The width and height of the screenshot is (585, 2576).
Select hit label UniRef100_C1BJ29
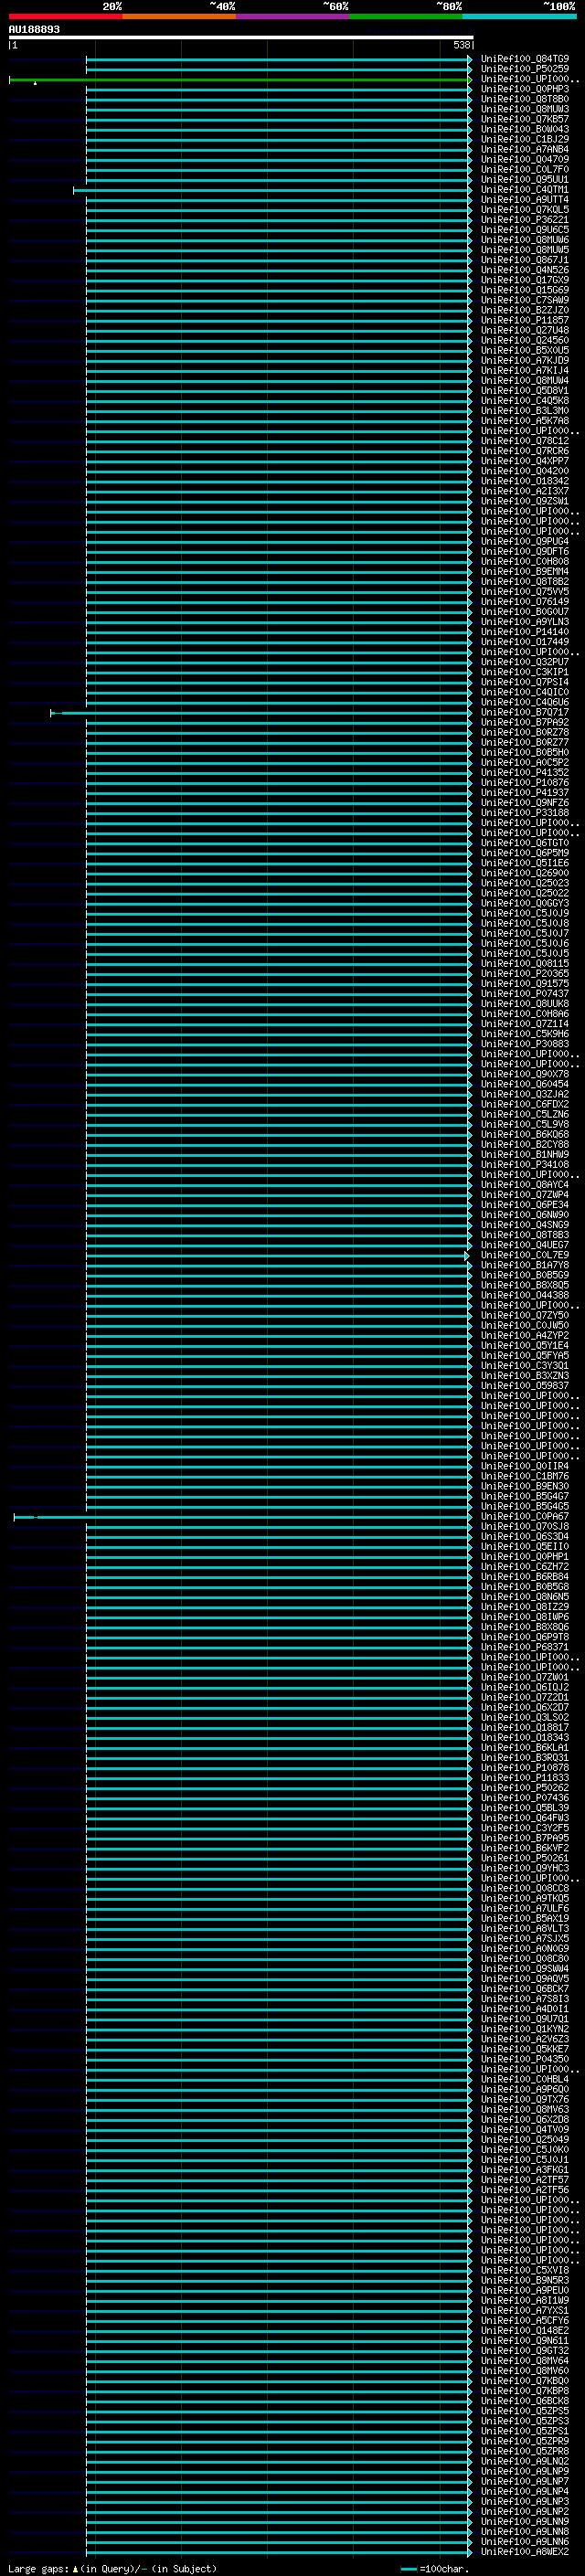(x=524, y=139)
